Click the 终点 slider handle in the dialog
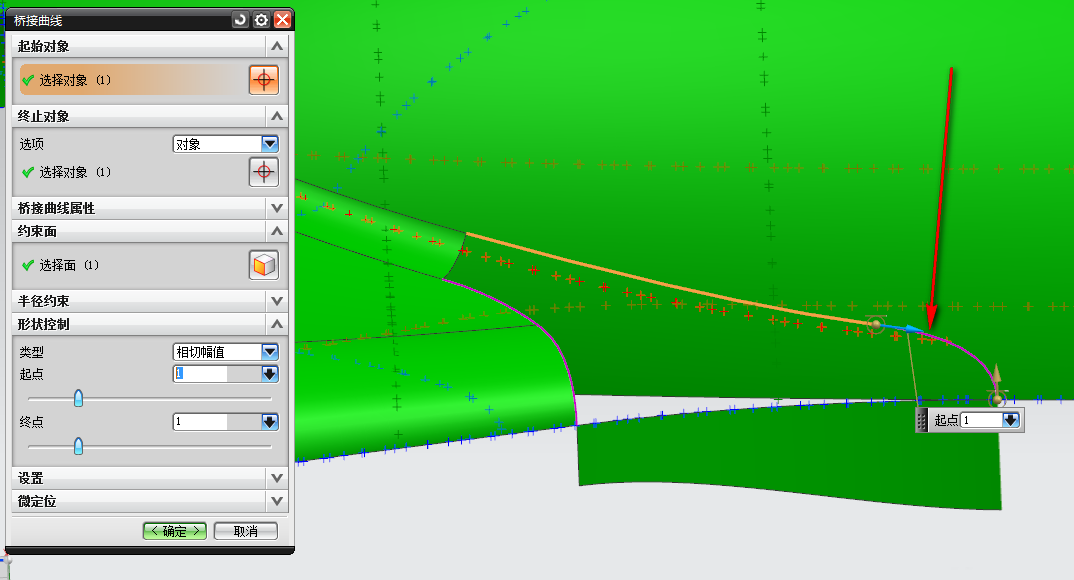Viewport: 1074px width, 580px height. 78,446
